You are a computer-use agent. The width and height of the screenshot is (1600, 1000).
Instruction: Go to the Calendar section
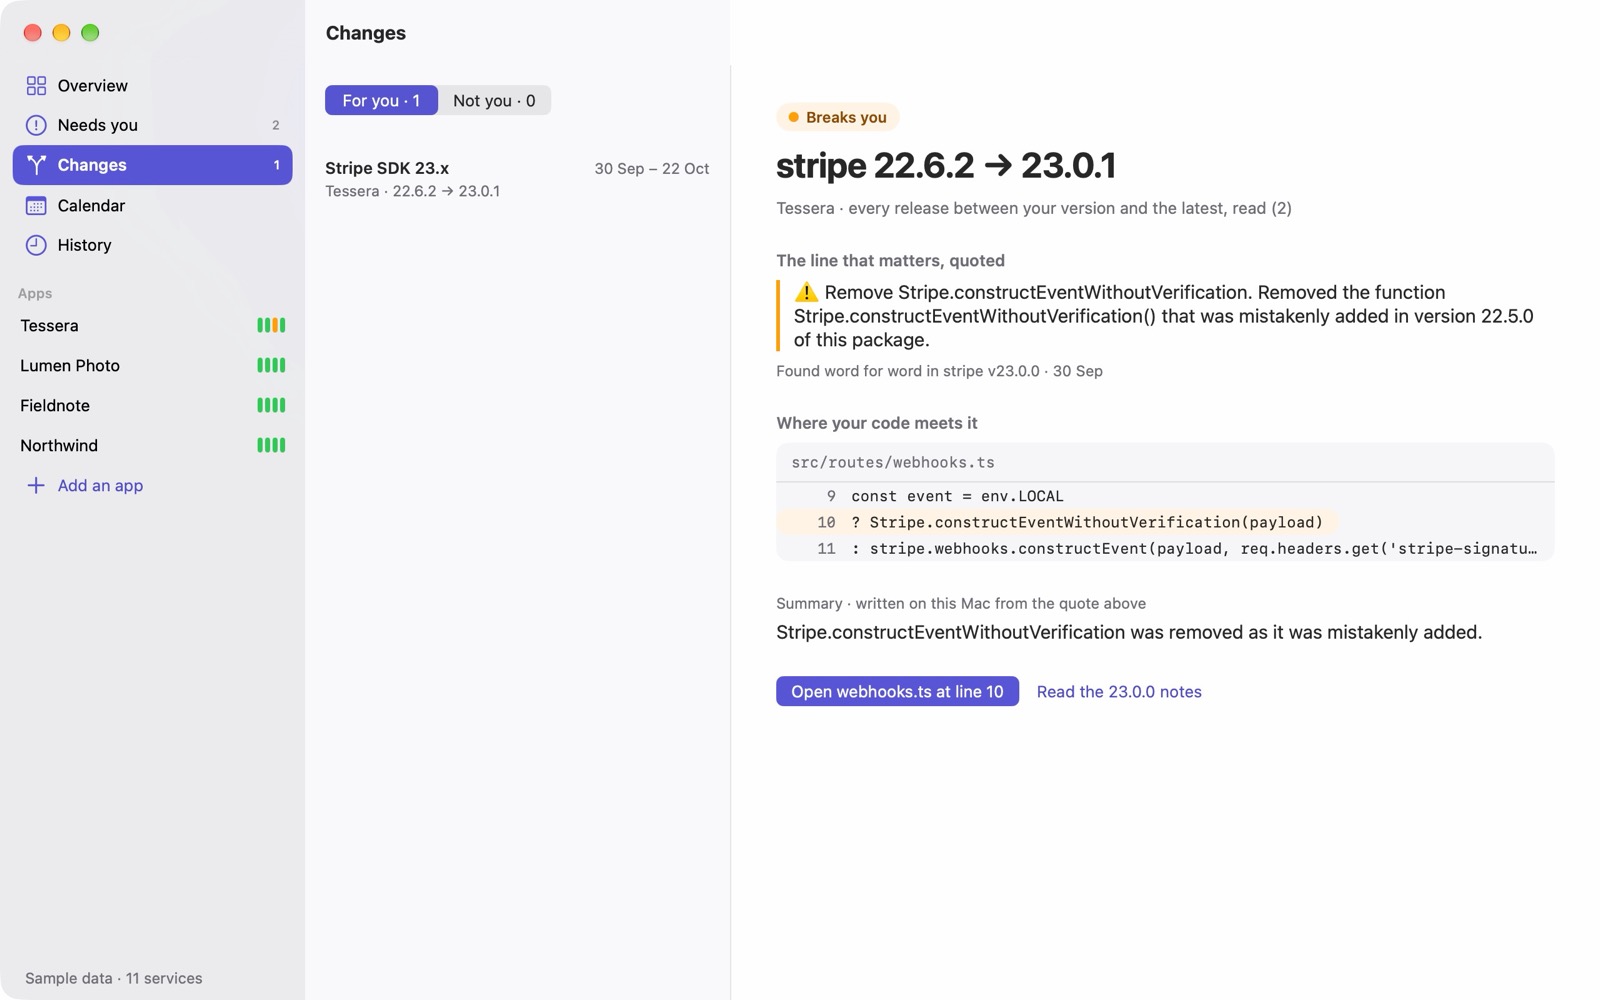coord(152,206)
